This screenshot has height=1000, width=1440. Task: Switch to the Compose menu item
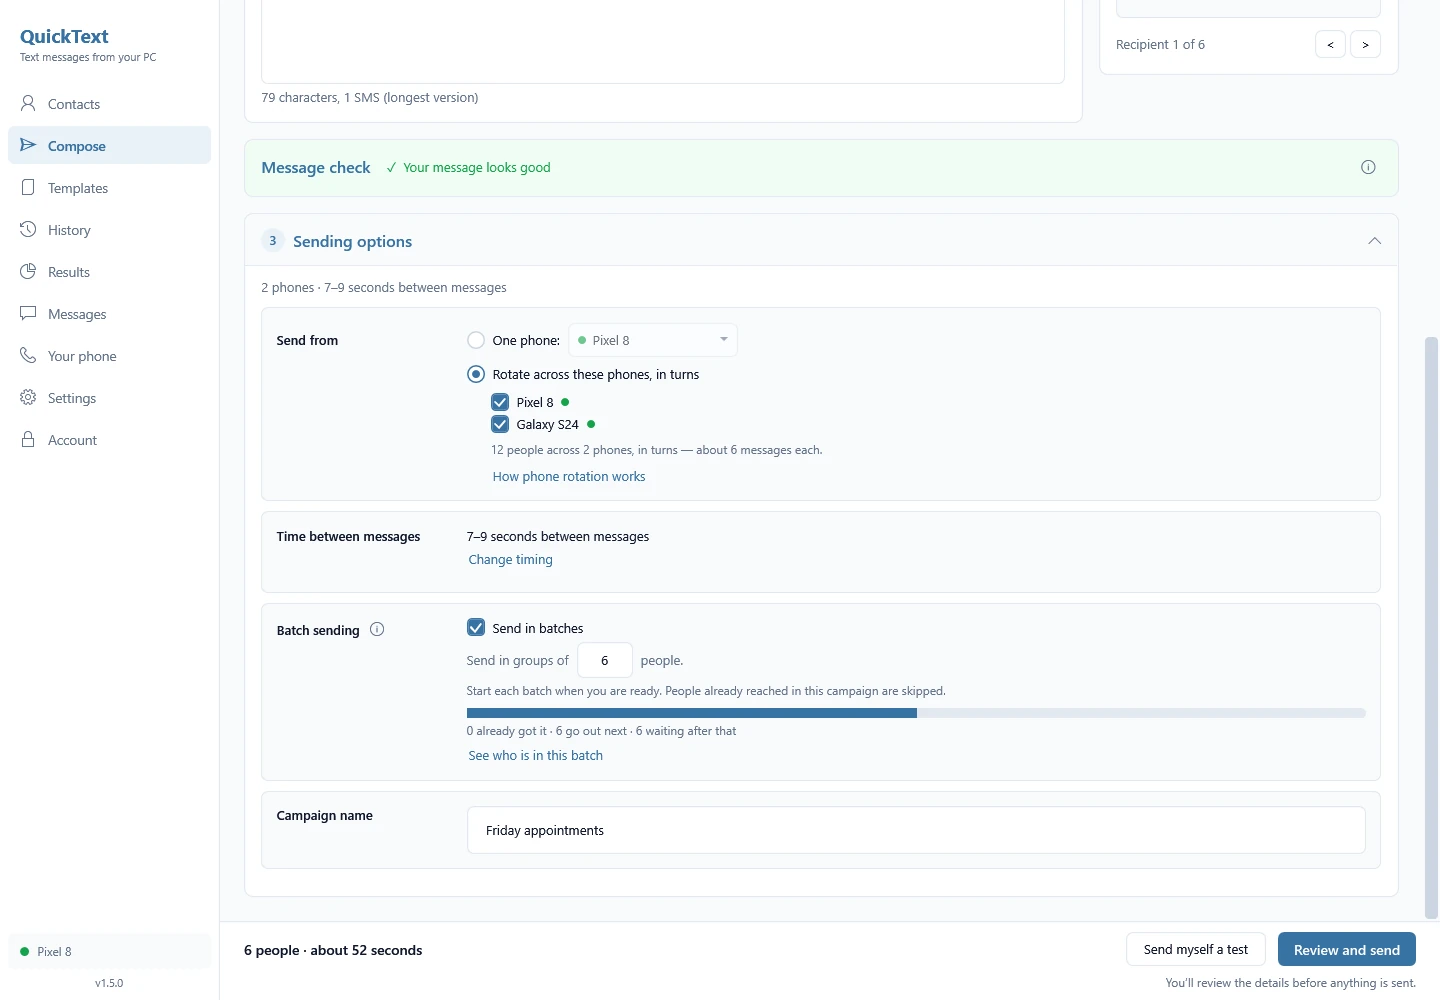pos(110,145)
